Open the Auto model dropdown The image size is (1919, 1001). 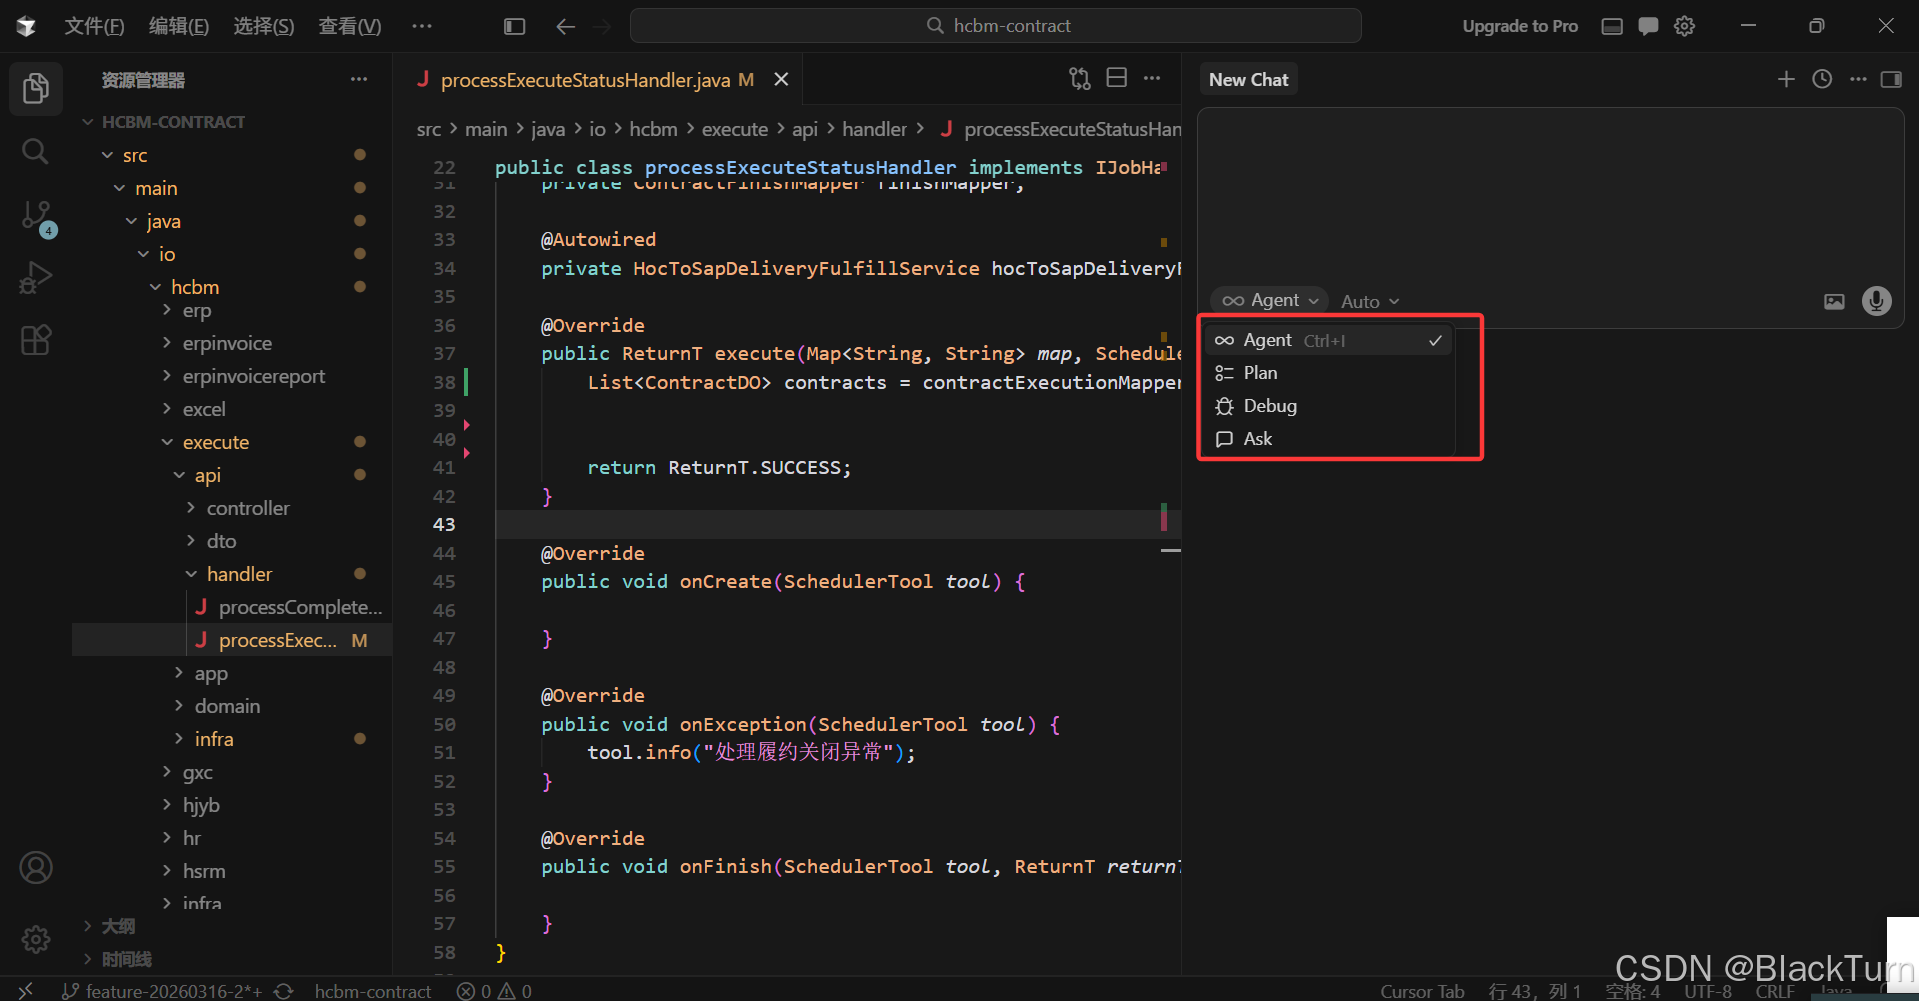1370,301
